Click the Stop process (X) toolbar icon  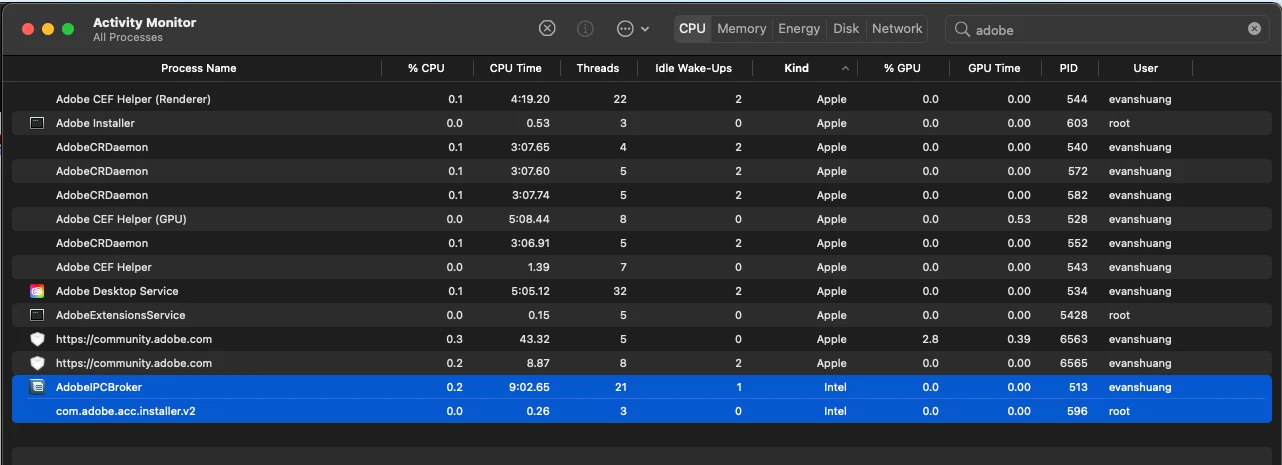click(x=547, y=29)
